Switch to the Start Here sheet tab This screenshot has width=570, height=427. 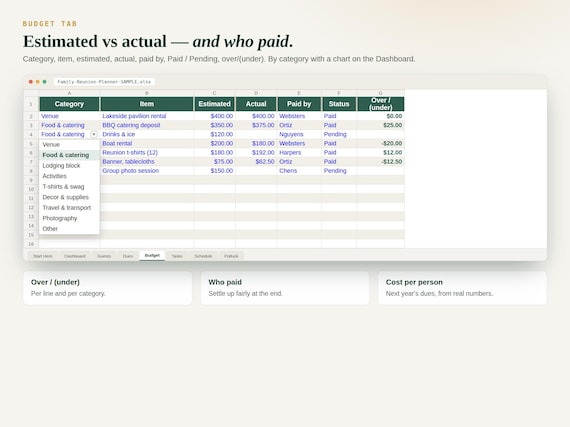tap(43, 256)
